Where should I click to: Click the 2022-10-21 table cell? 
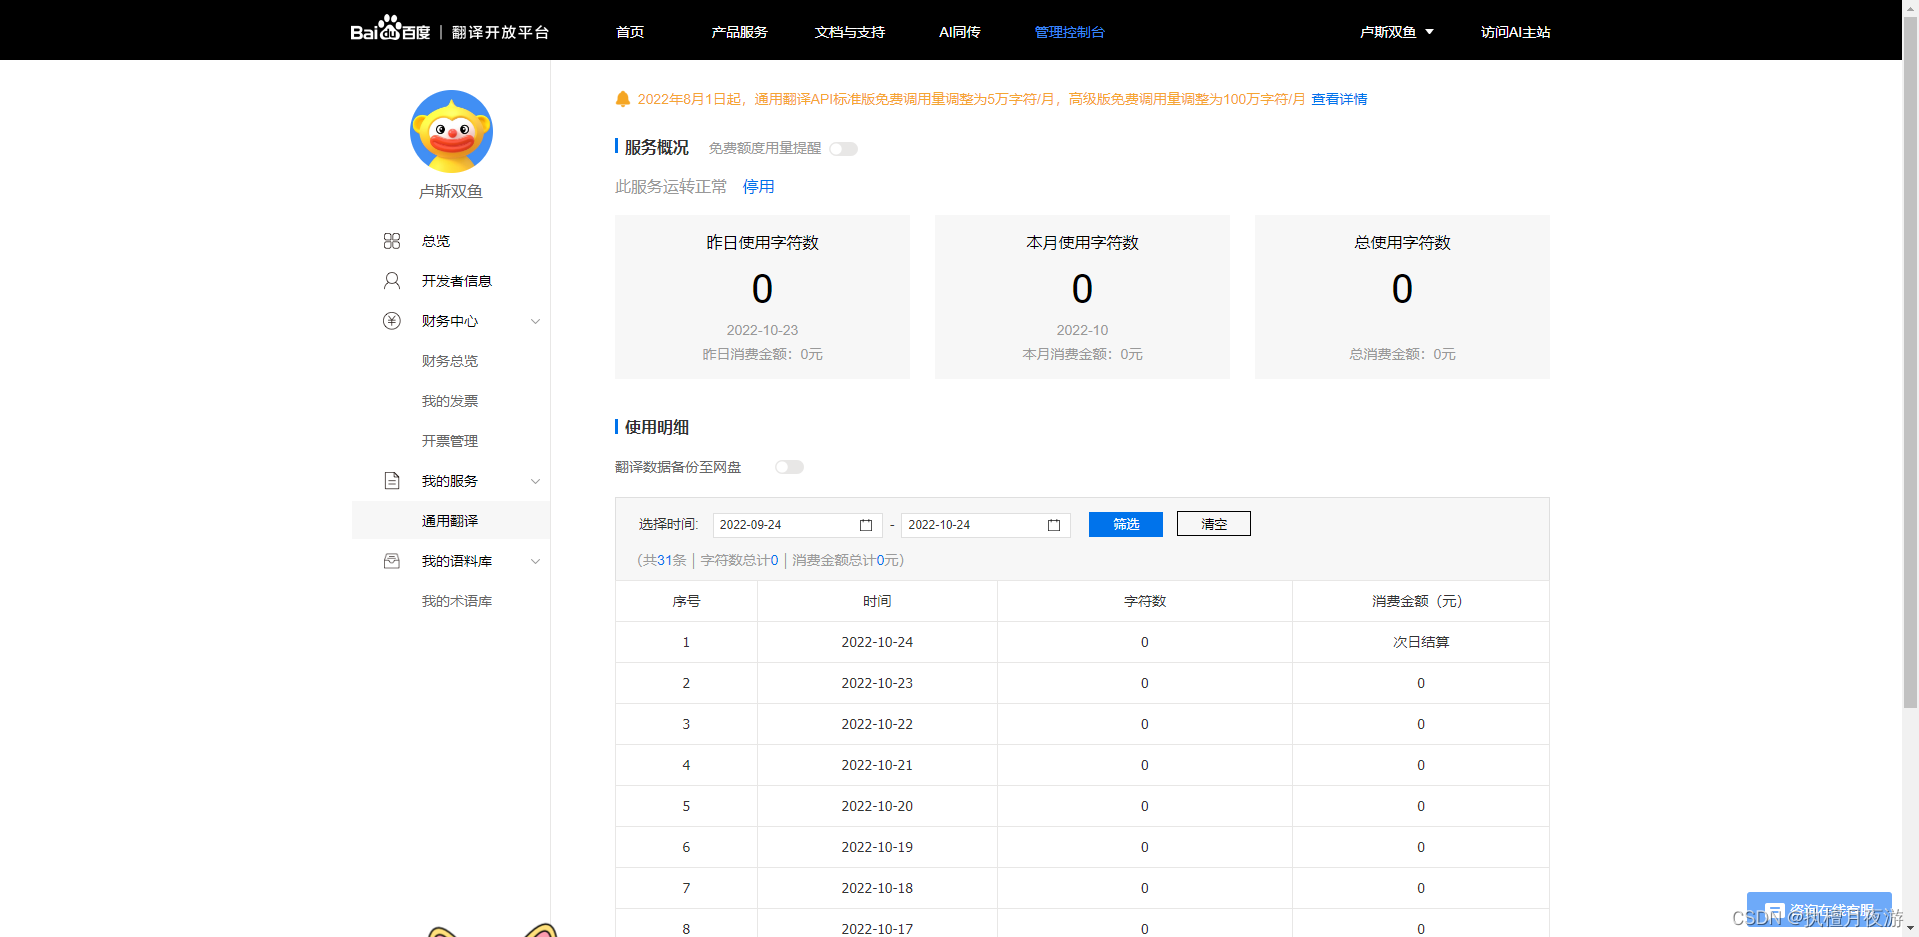(877, 765)
